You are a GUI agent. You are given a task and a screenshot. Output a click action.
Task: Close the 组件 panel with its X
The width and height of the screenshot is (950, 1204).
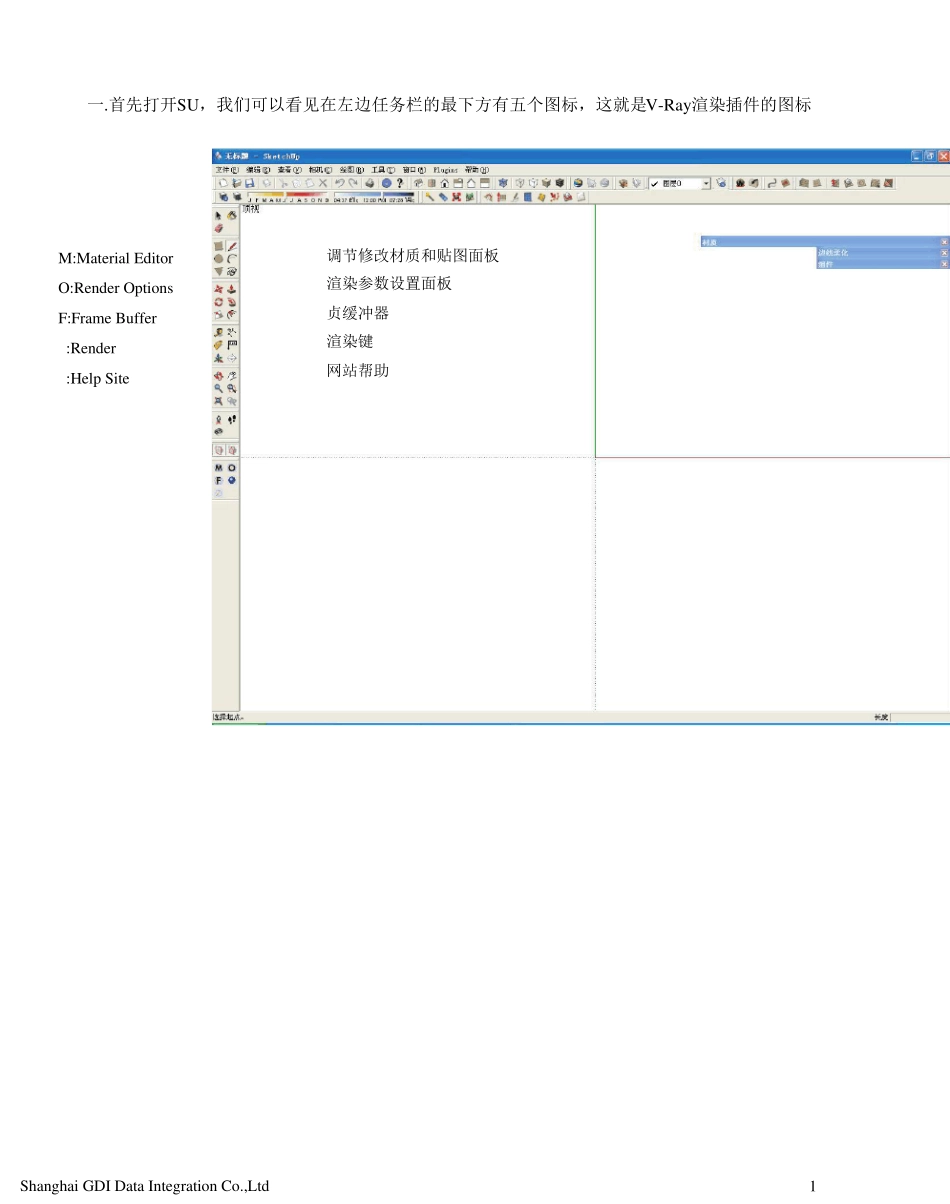click(x=944, y=264)
